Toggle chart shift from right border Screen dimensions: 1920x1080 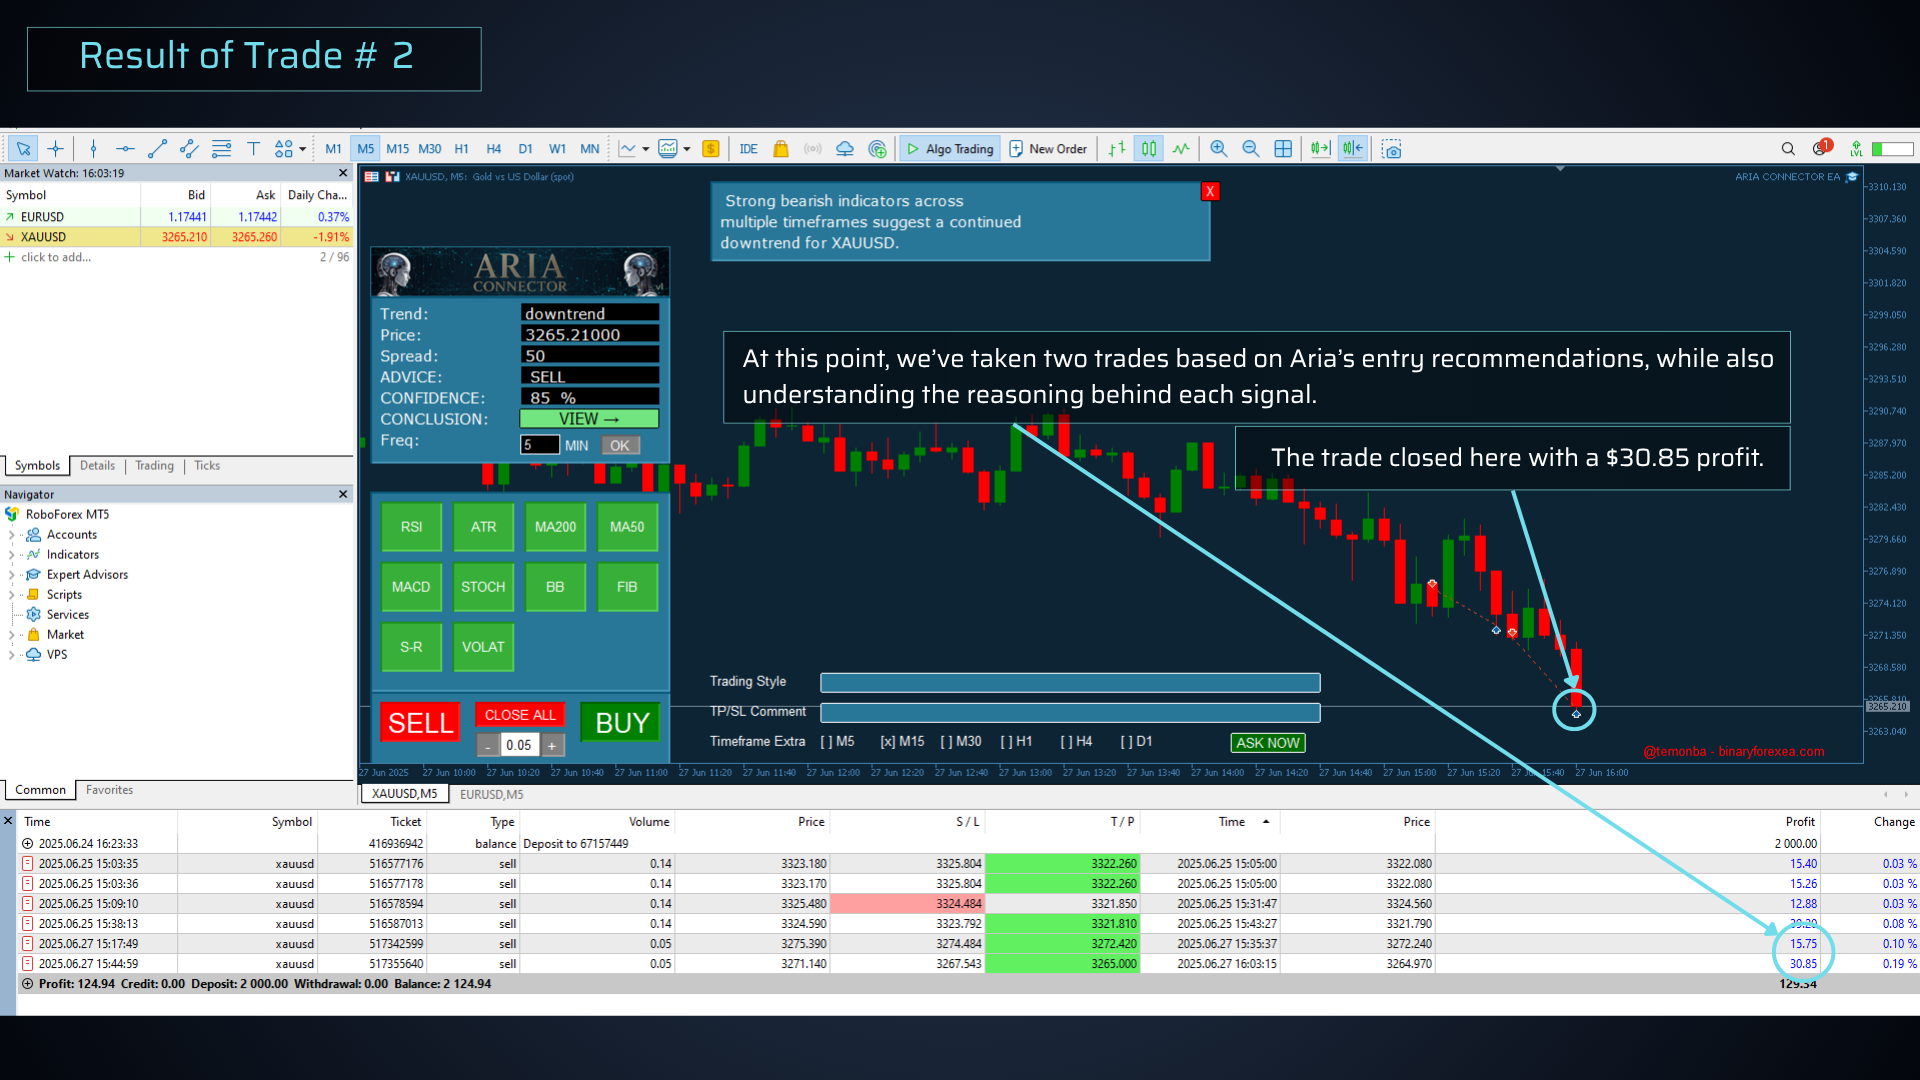point(1353,149)
